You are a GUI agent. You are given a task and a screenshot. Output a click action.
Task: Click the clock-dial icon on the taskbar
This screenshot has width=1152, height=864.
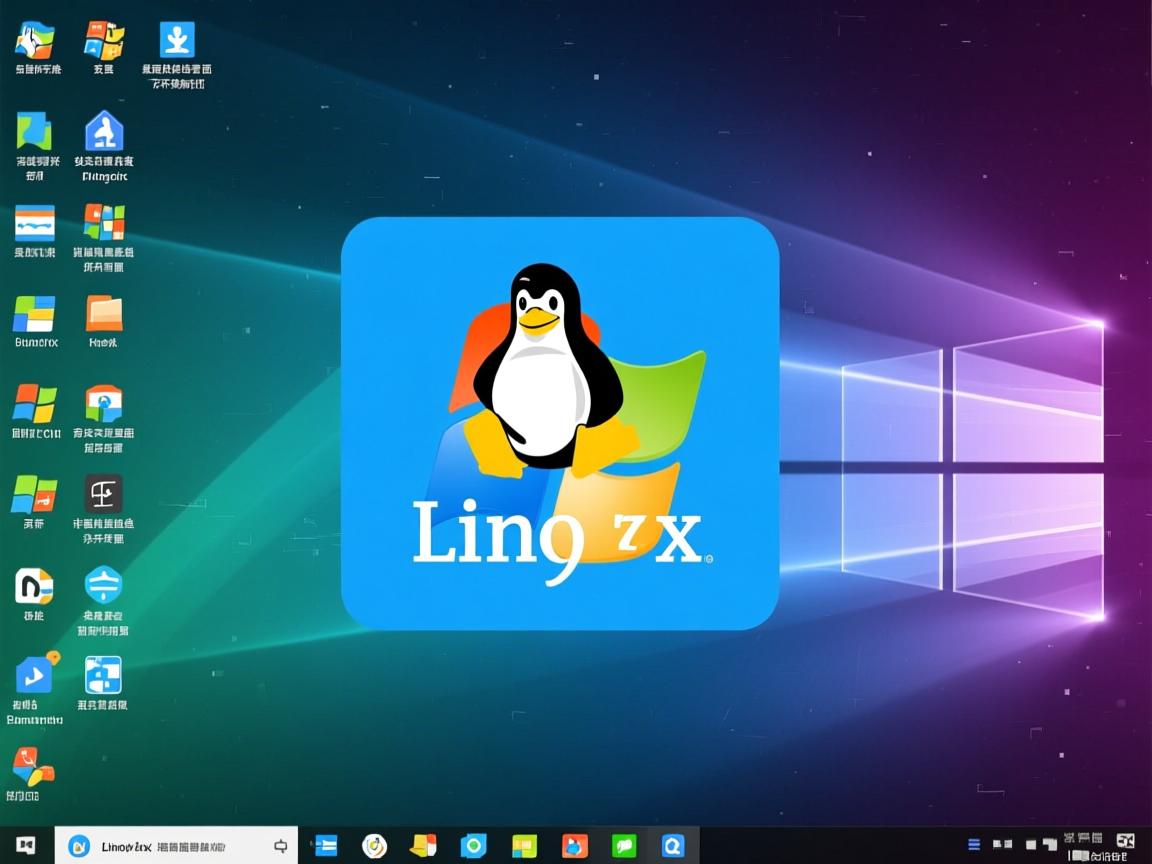[x=376, y=845]
